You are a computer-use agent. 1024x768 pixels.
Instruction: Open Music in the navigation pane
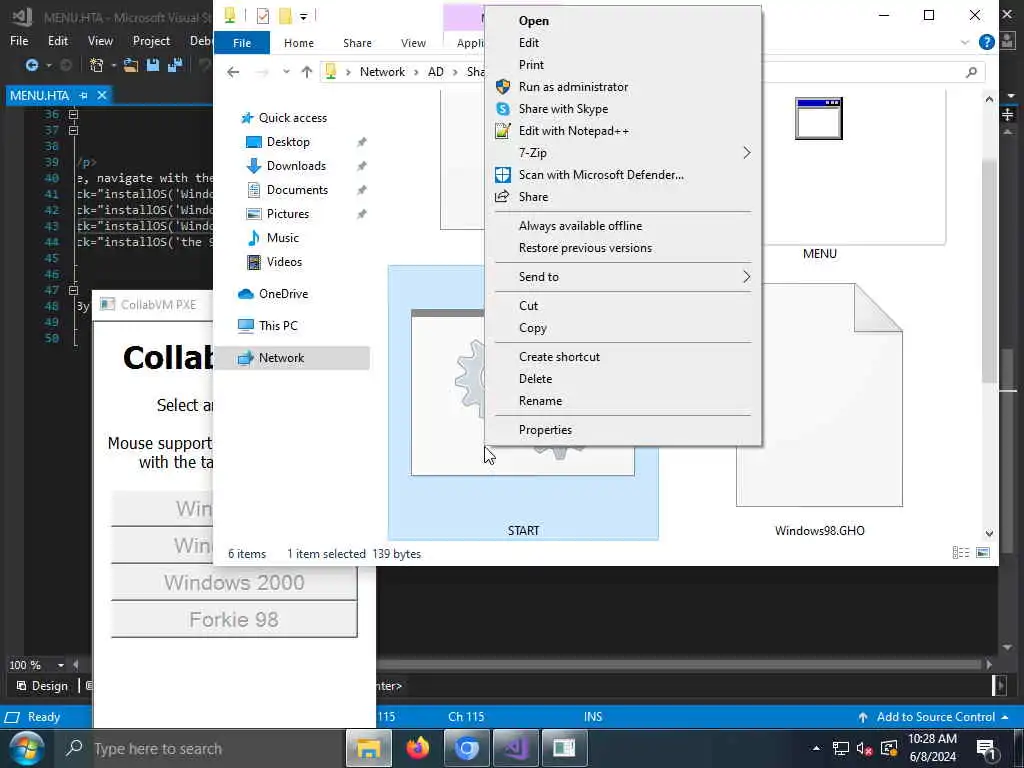point(282,238)
